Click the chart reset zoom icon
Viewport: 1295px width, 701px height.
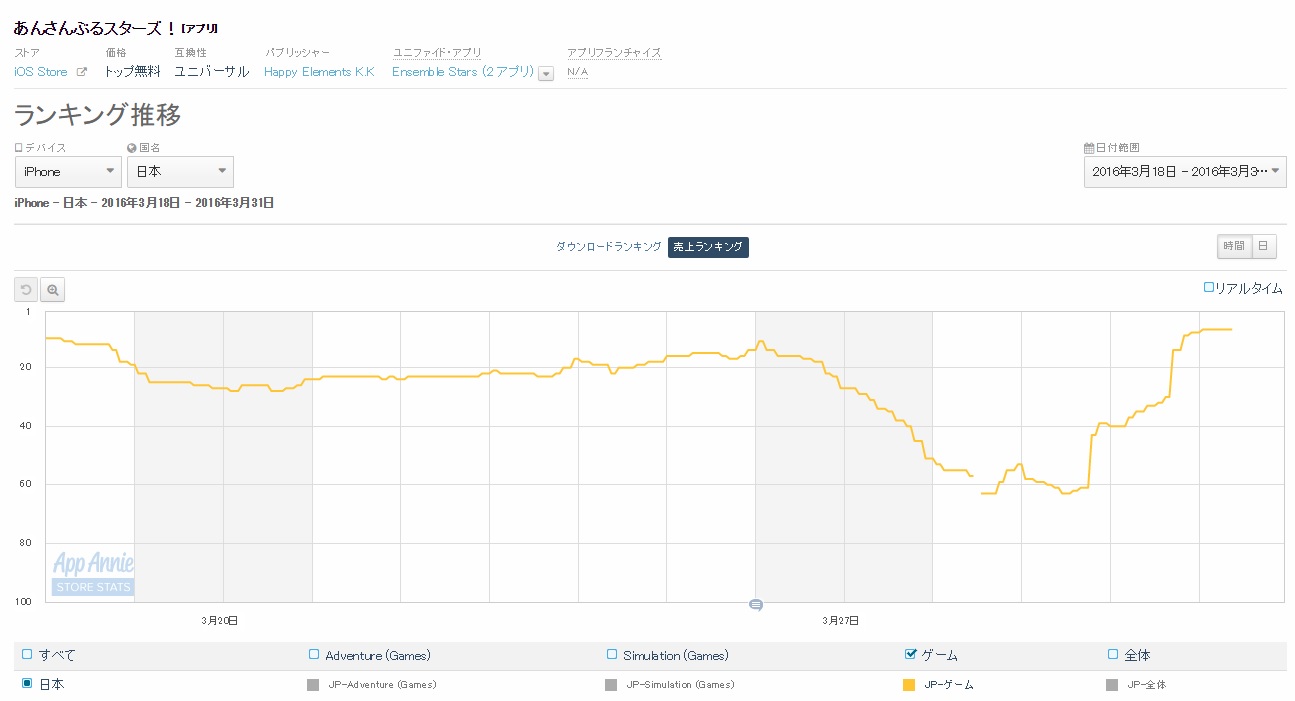[x=27, y=290]
